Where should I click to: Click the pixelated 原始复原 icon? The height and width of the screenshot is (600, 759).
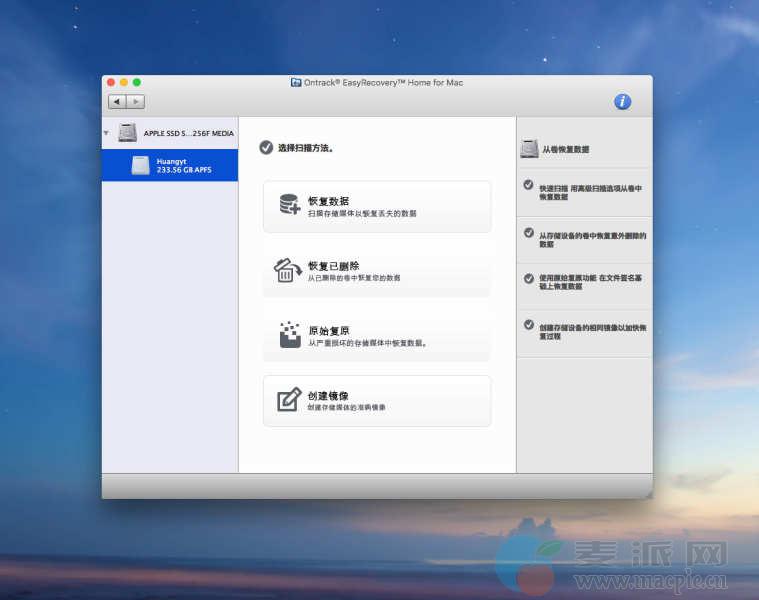tap(289, 335)
